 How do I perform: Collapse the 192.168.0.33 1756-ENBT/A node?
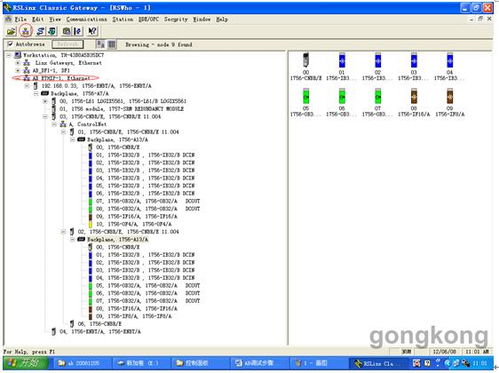(x=27, y=86)
